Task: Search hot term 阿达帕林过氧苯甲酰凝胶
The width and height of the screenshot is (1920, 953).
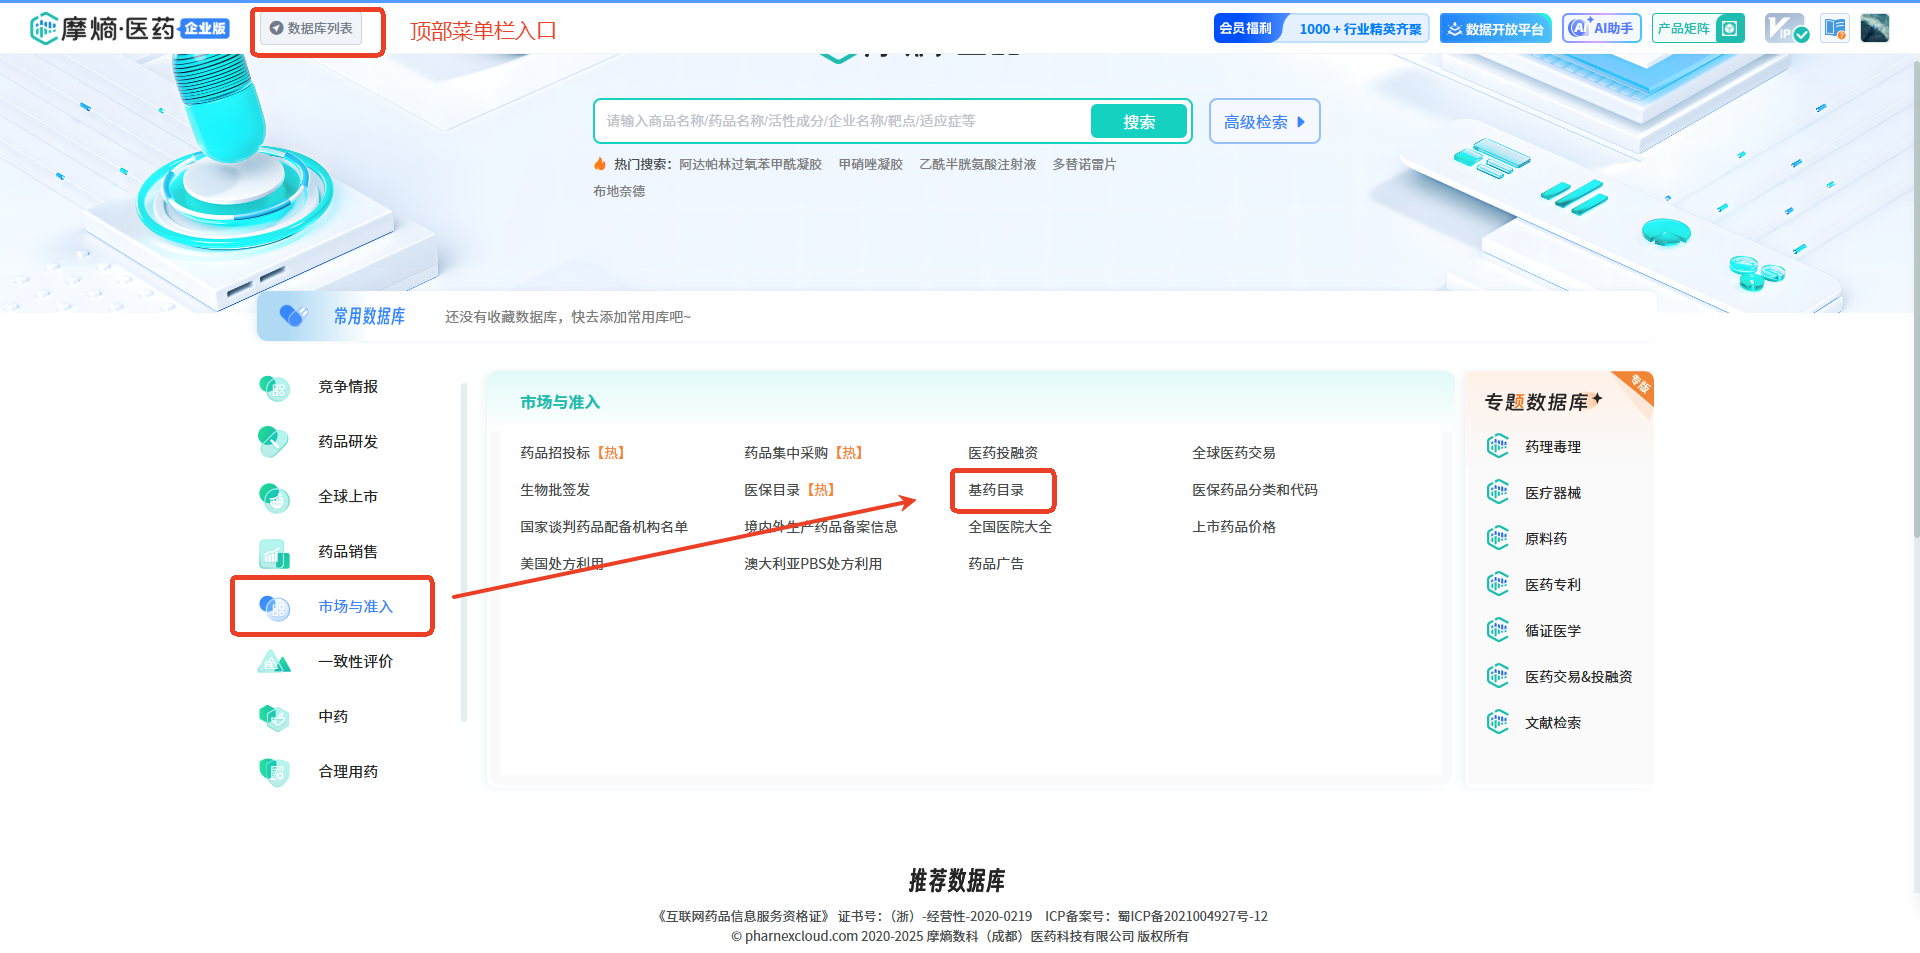Action: click(x=750, y=164)
